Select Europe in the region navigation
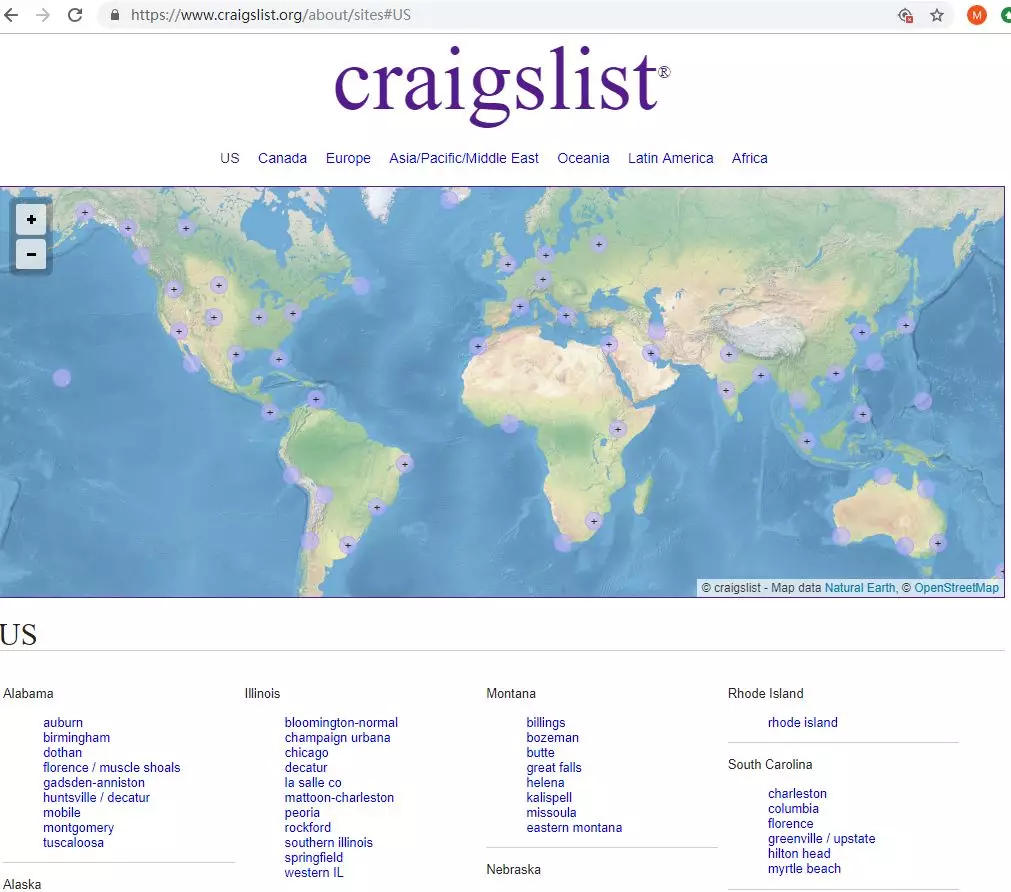The height and width of the screenshot is (892, 1011). [348, 158]
